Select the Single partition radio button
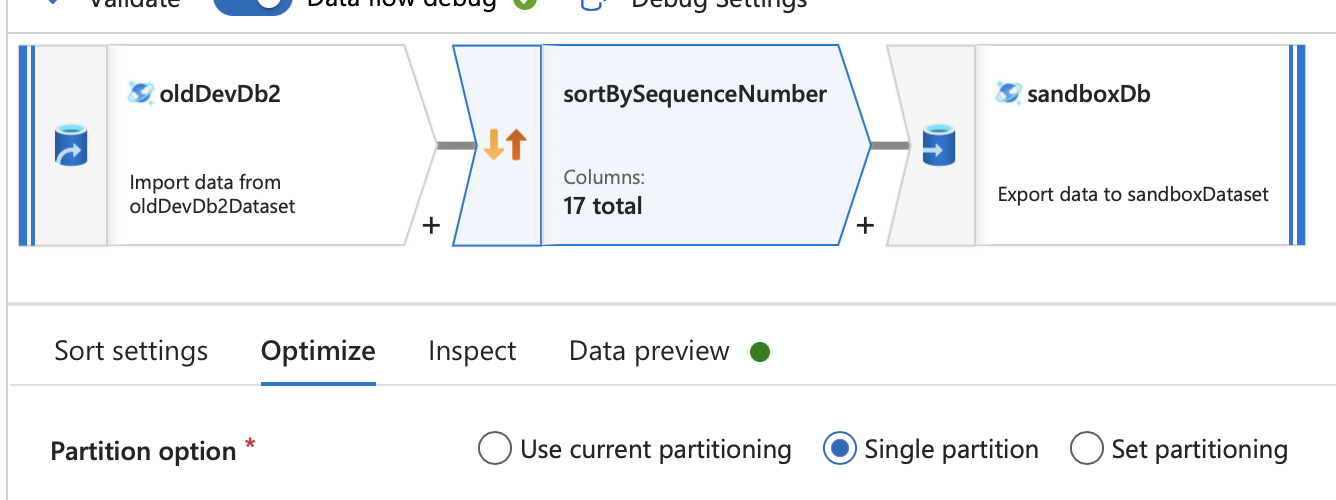 [838, 450]
